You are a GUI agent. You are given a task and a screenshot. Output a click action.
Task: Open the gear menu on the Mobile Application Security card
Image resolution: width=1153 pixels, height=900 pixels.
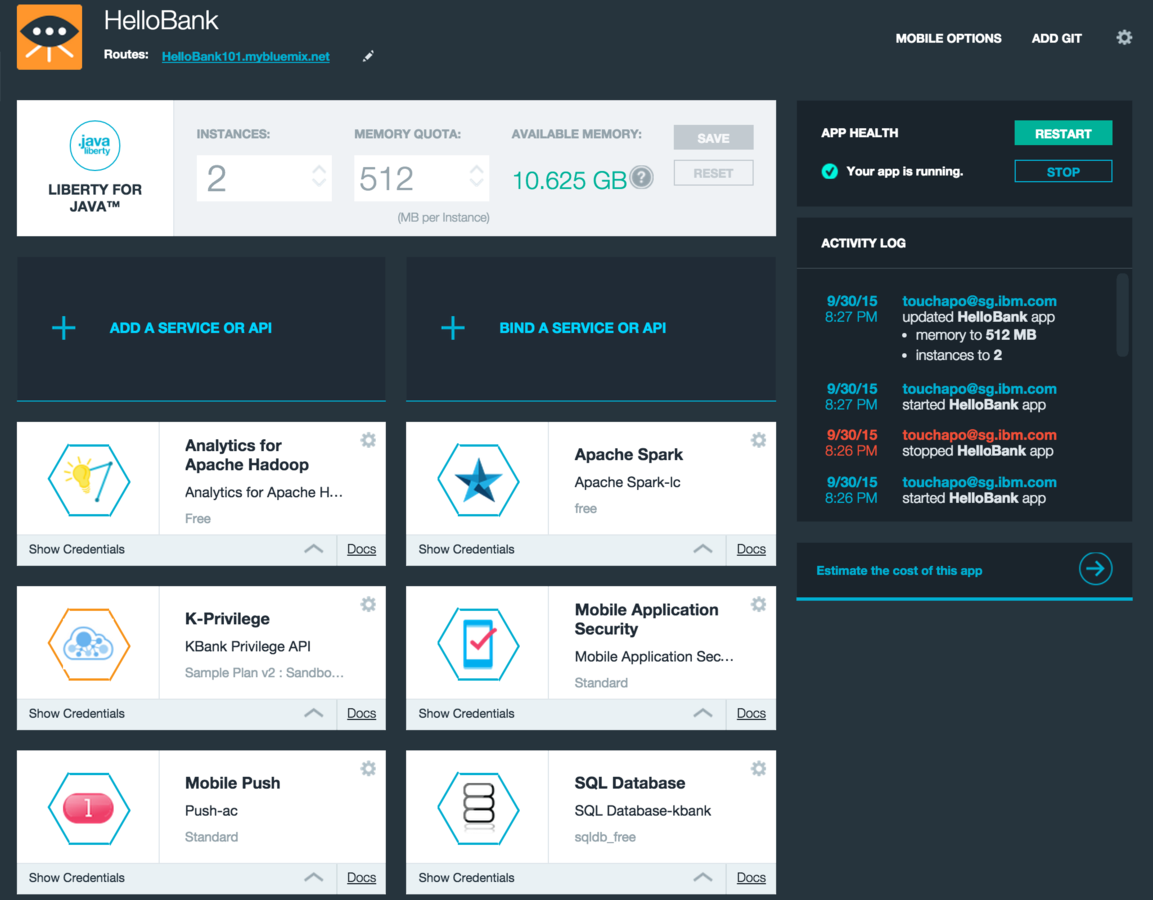click(x=758, y=604)
